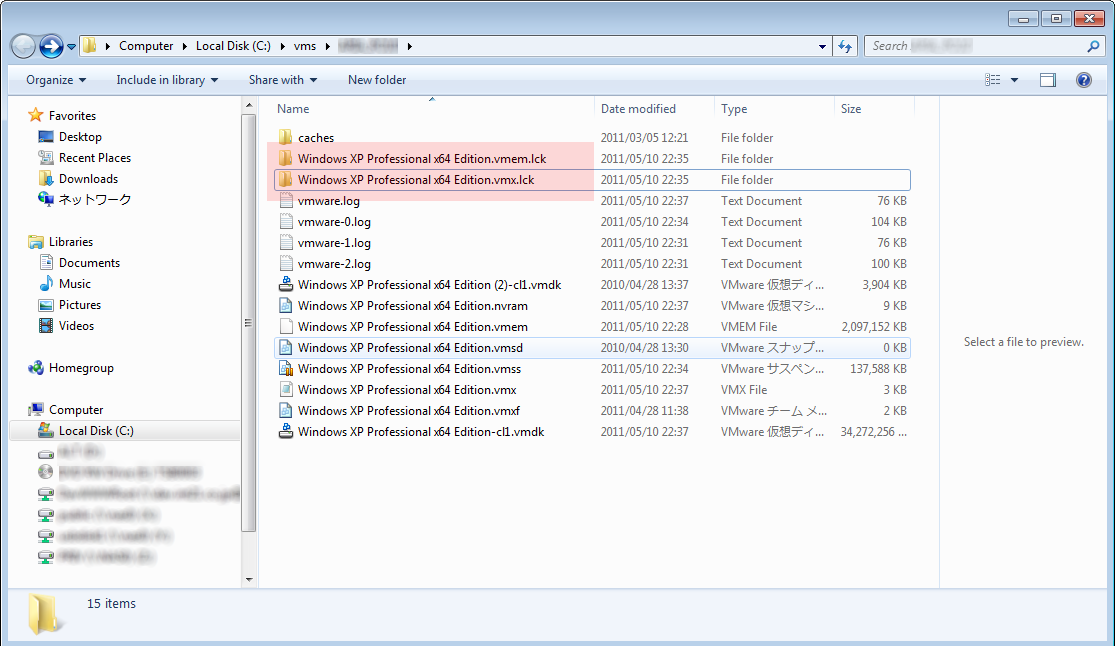
Task: Open the view options dropdown arrow
Action: [x=1015, y=80]
